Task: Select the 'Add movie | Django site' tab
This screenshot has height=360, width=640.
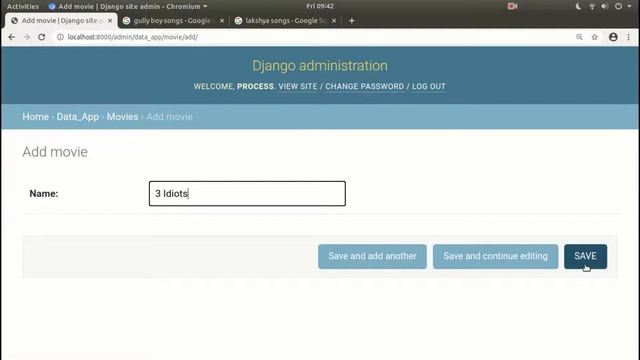Action: [x=61, y=20]
